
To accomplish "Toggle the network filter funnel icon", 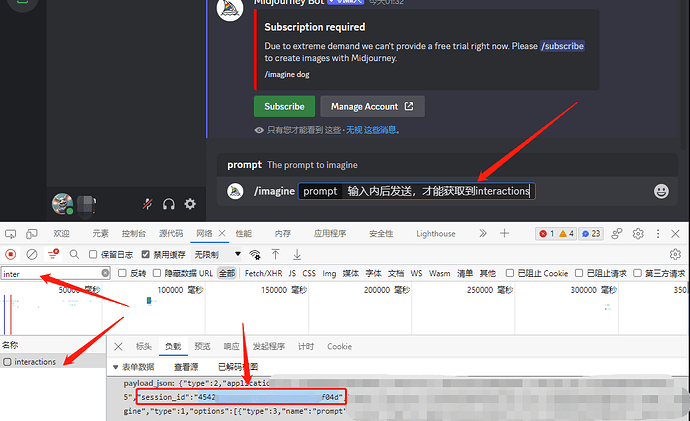I will coord(53,254).
